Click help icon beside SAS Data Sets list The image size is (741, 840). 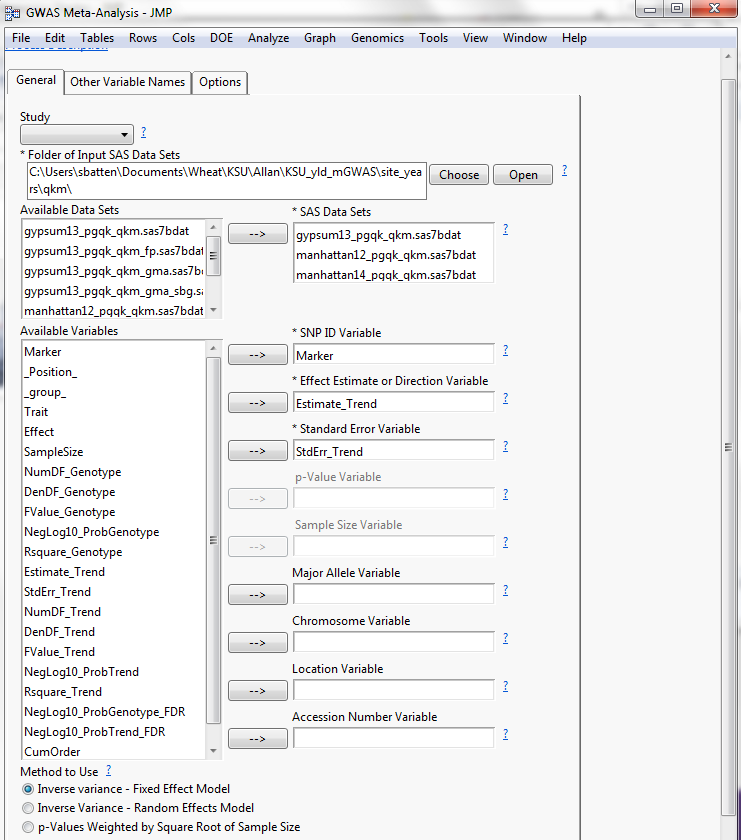point(505,229)
